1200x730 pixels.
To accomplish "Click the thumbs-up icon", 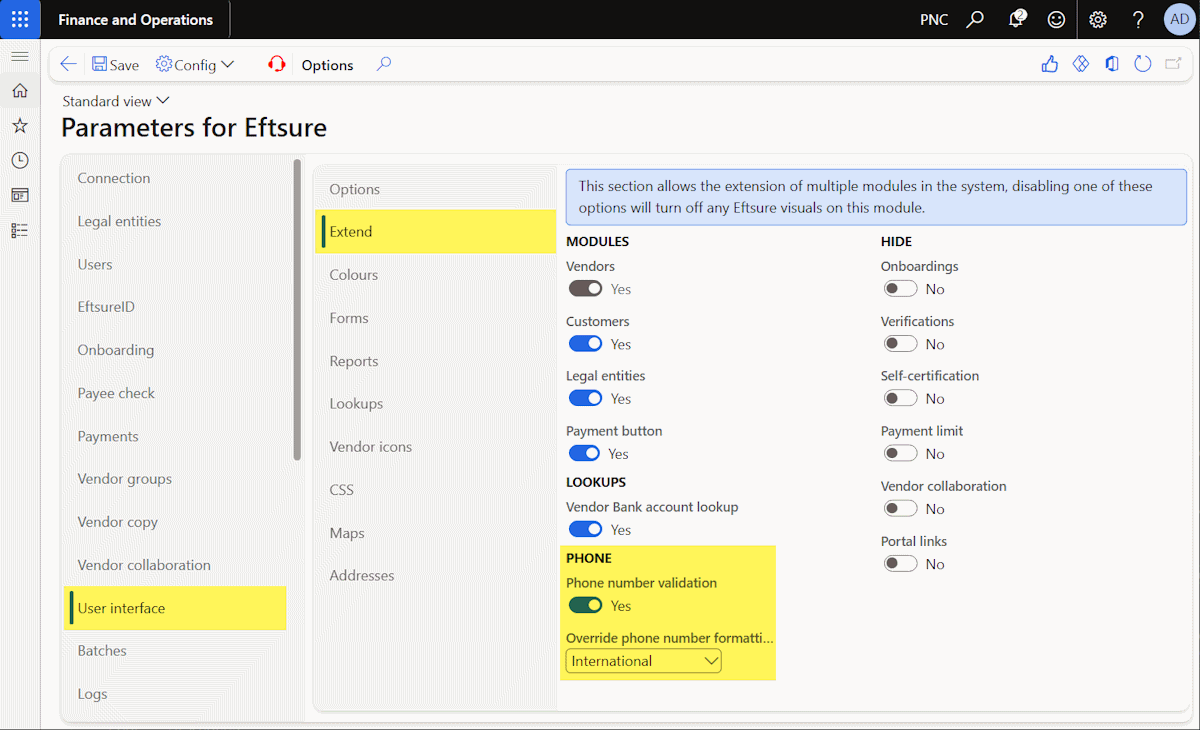I will pyautogui.click(x=1049, y=64).
